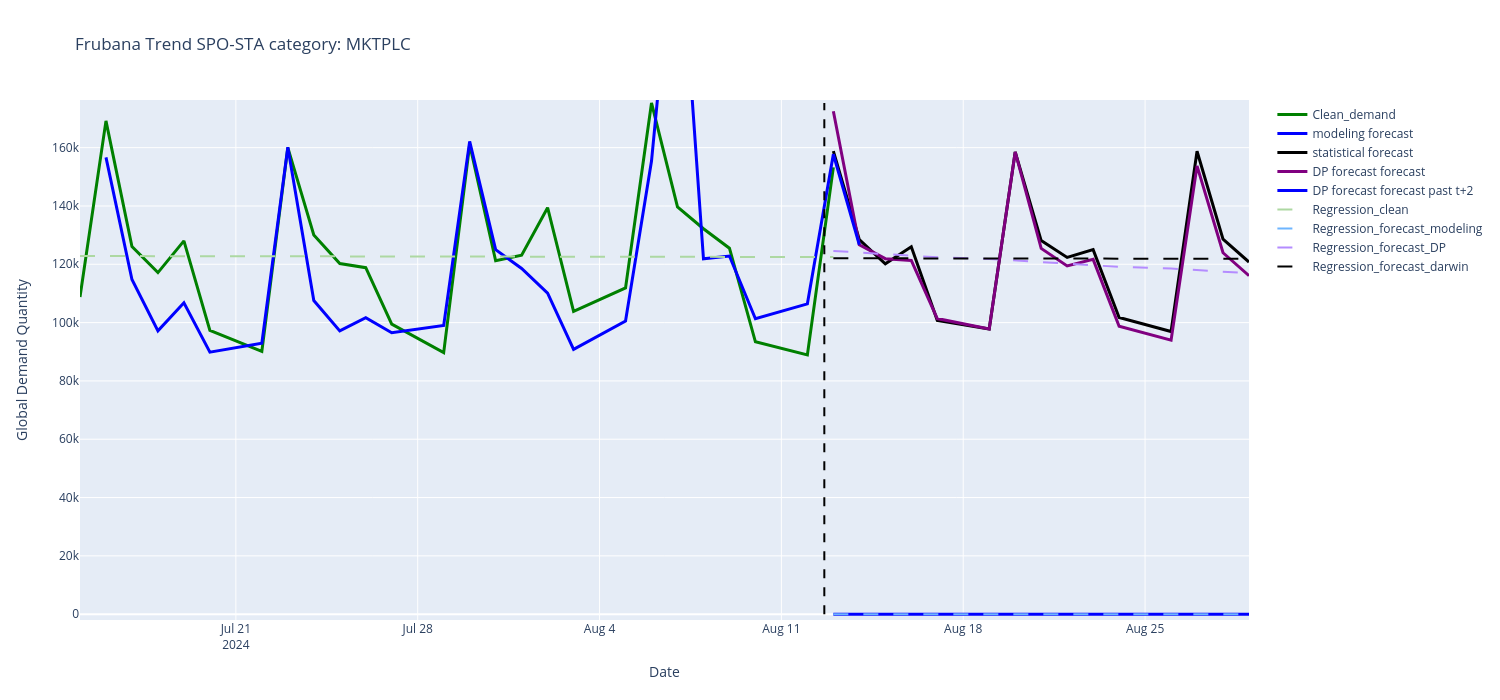Click the chart title Frubana Trend text
Screen dimensions: 1500x700
pos(243,44)
